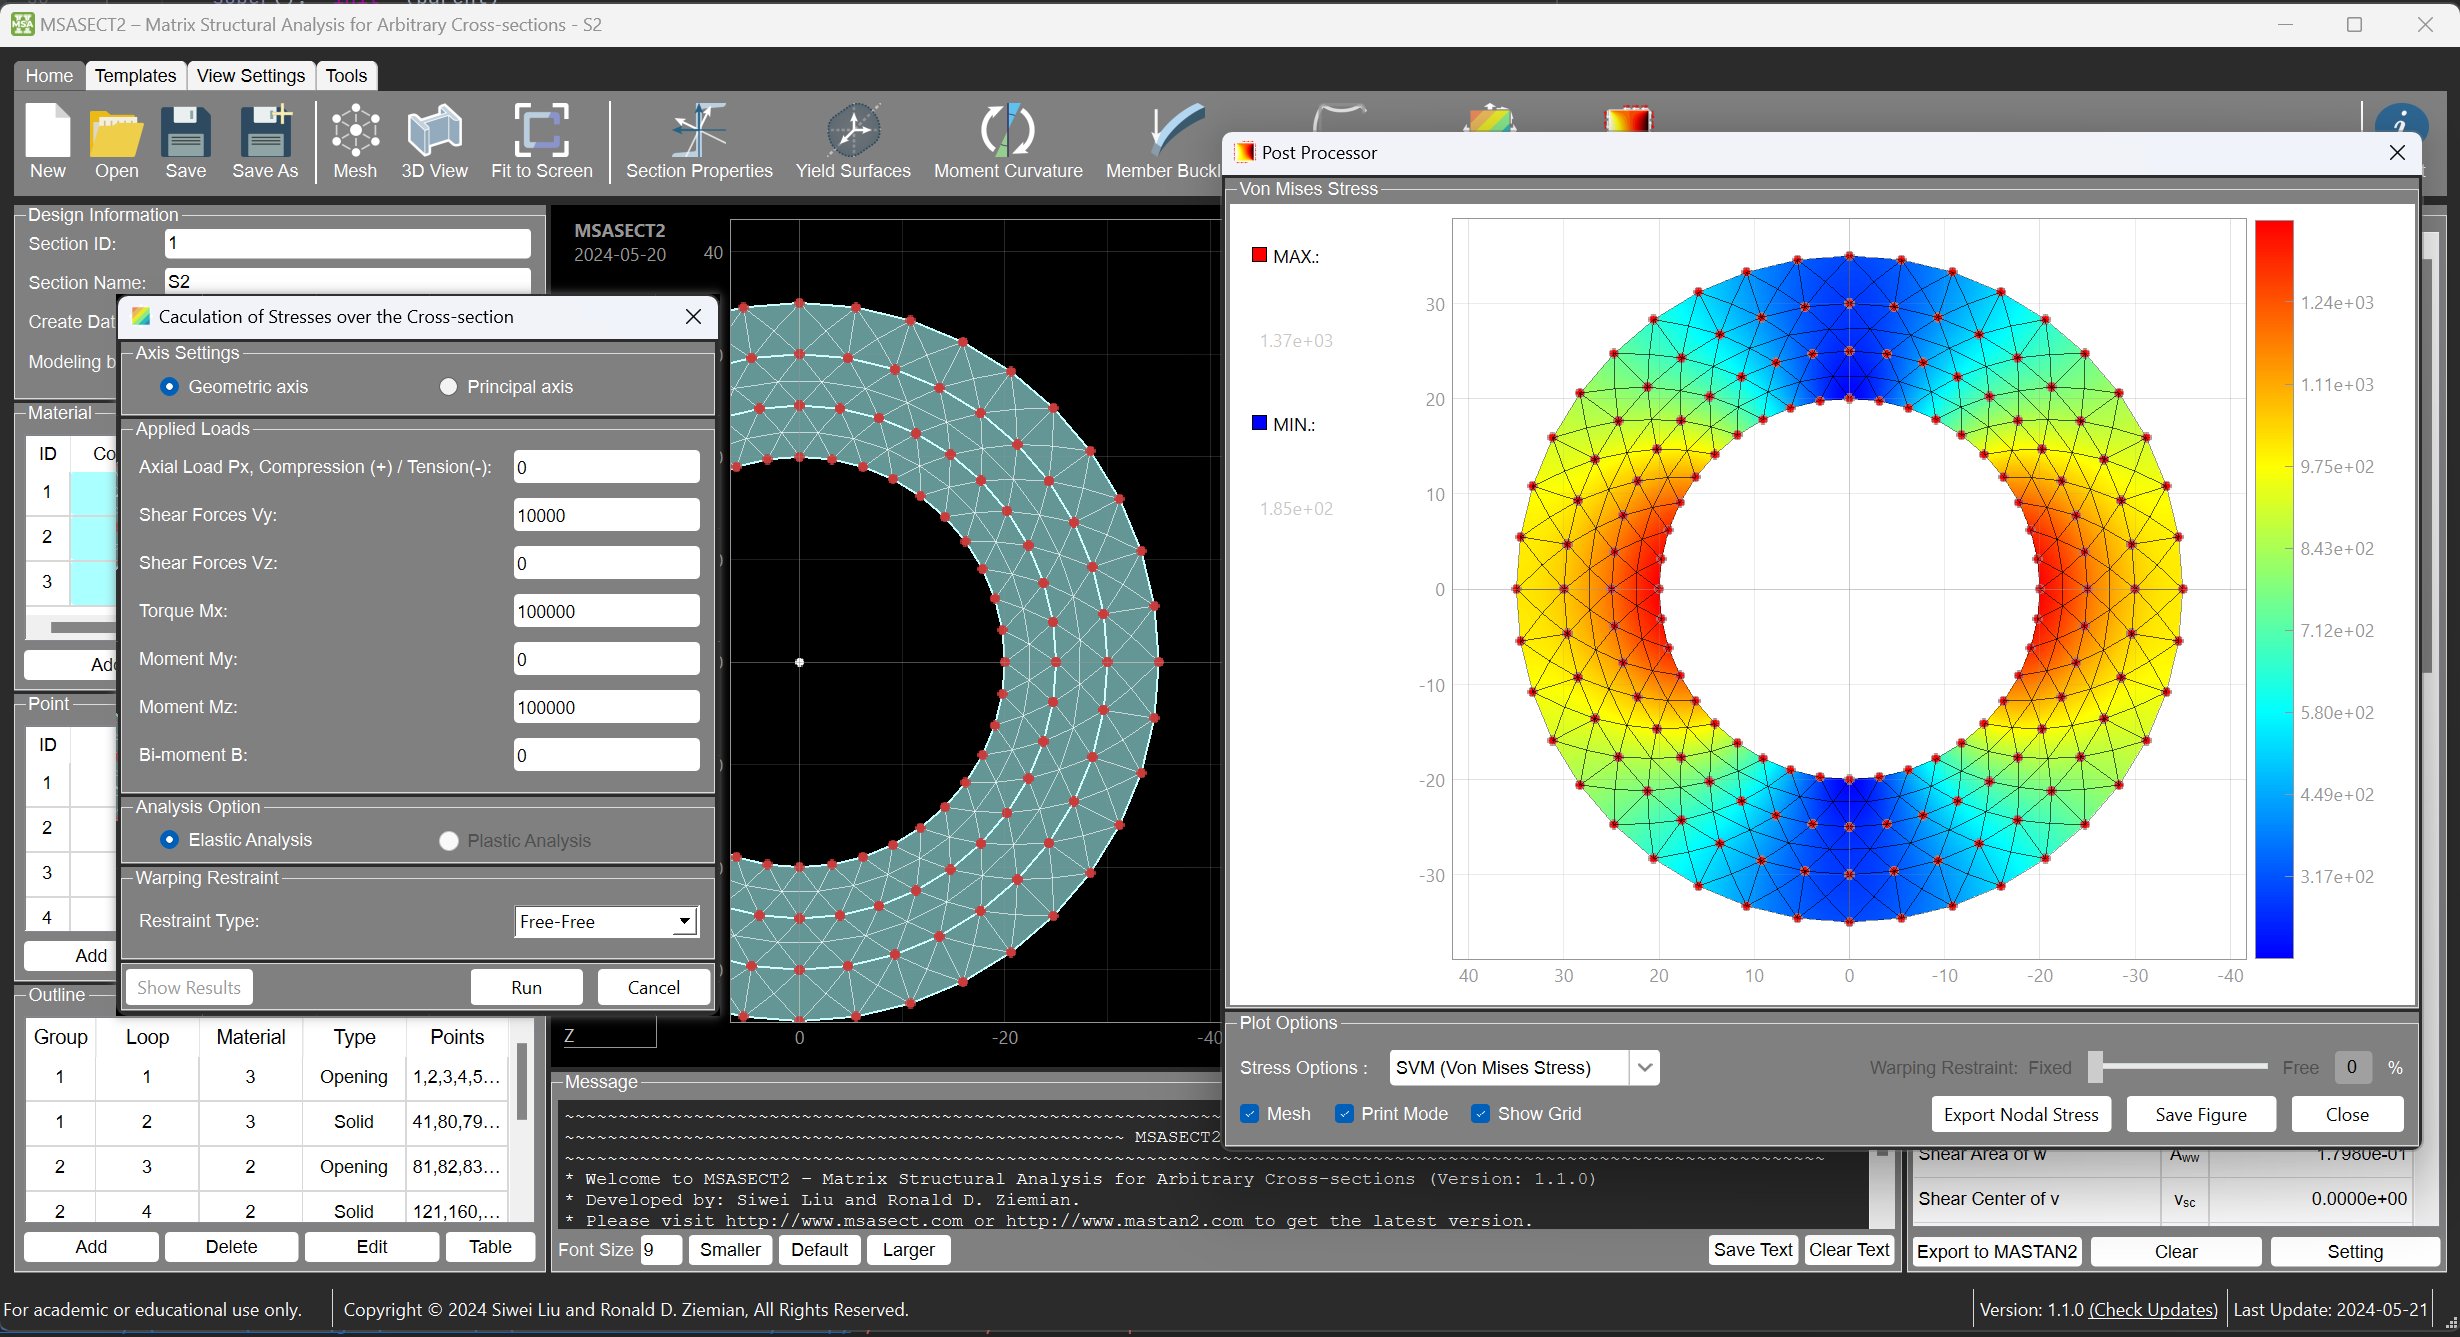Switch to the Tools tab
The height and width of the screenshot is (1337, 2460).
pos(346,75)
